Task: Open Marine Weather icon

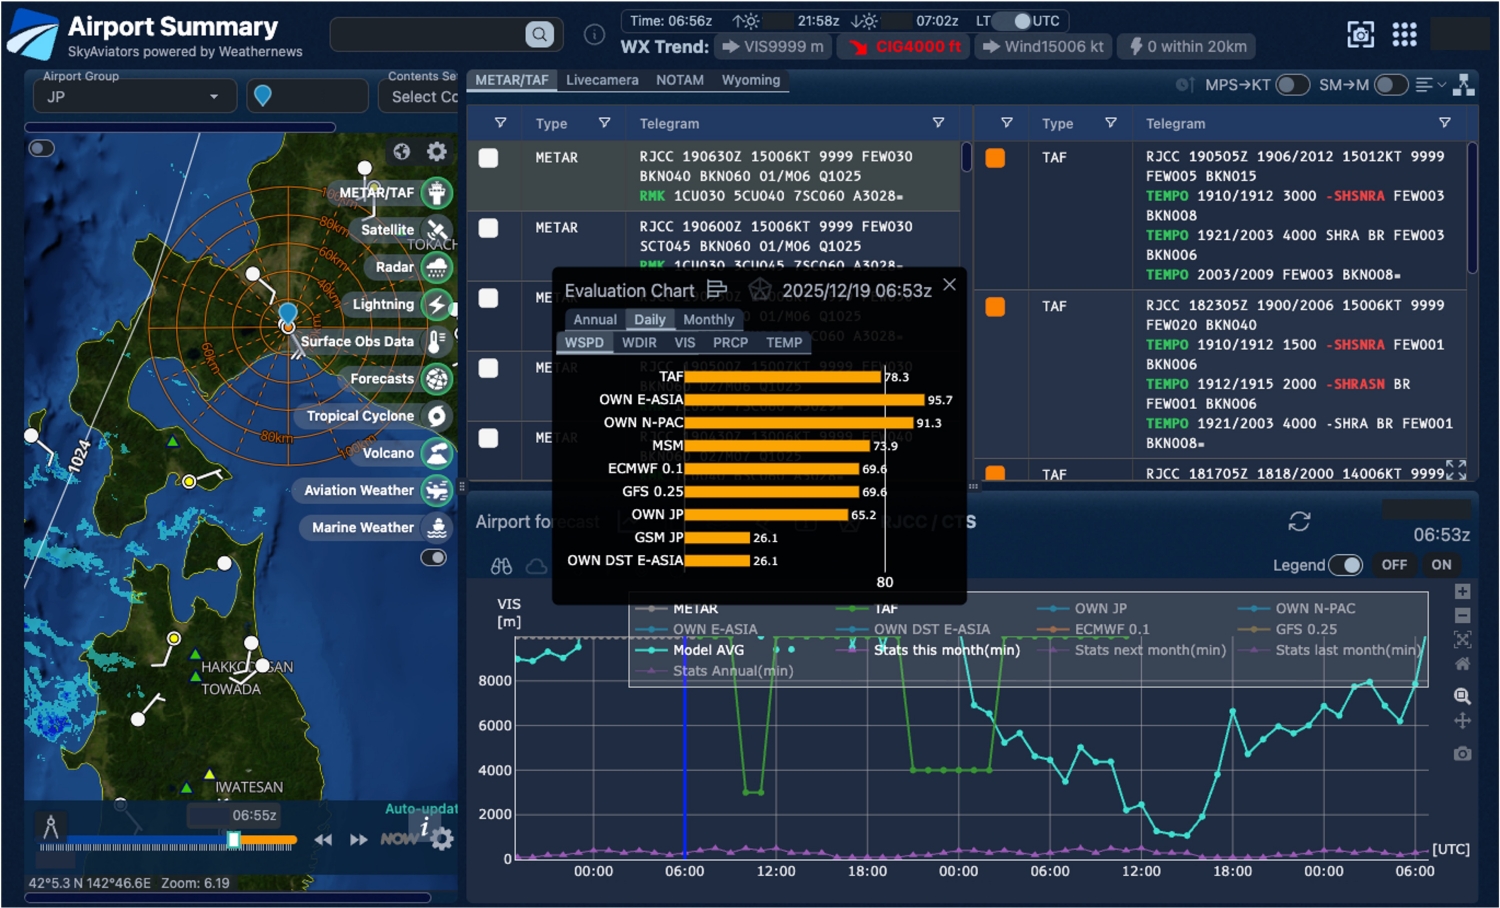Action: [x=437, y=527]
